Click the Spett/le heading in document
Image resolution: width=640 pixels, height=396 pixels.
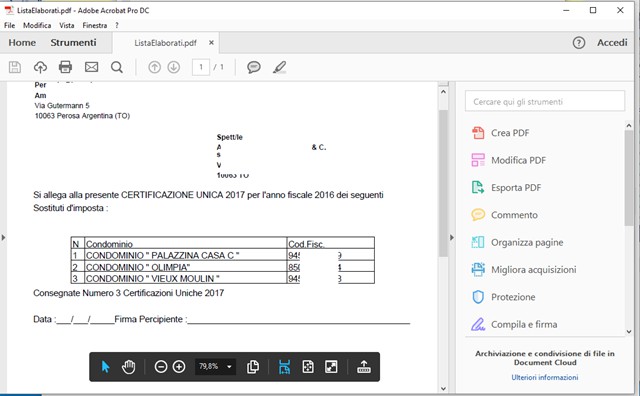click(x=229, y=137)
